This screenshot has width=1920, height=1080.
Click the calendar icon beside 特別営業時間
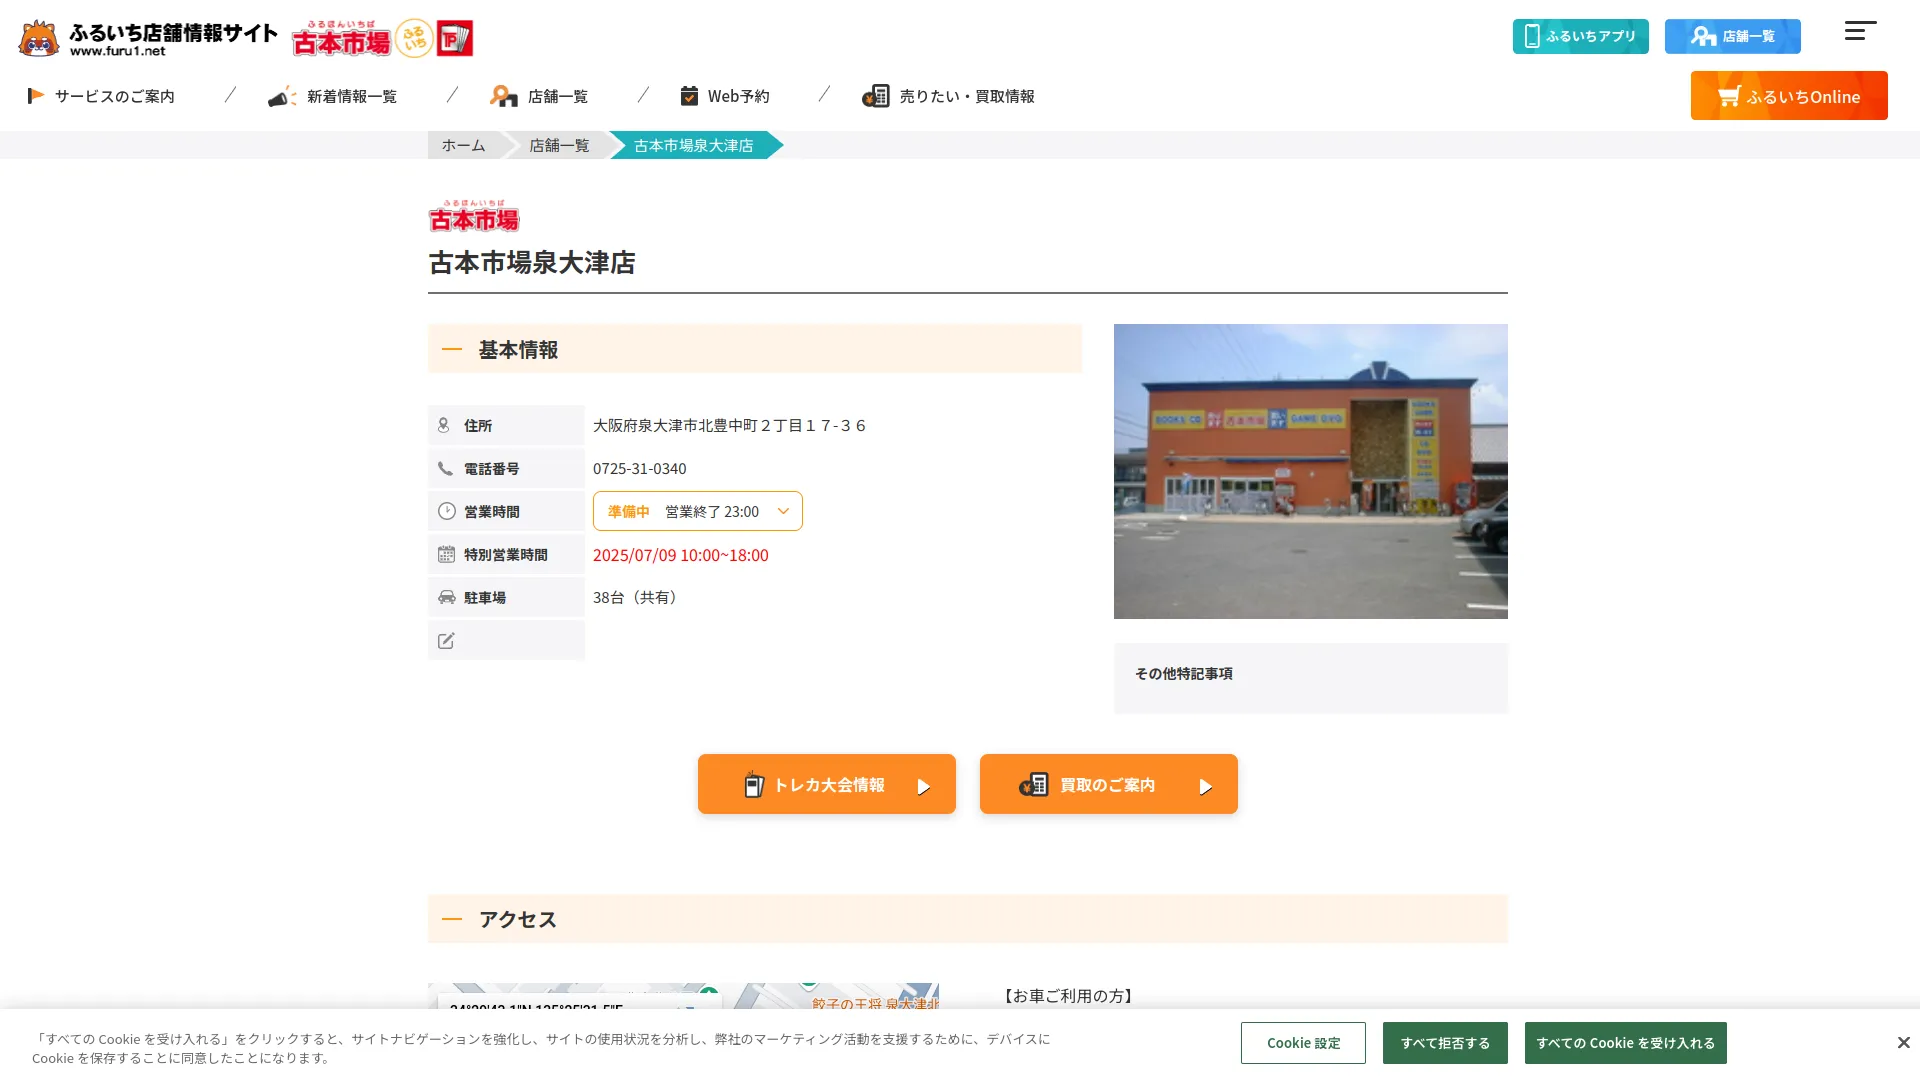click(446, 554)
